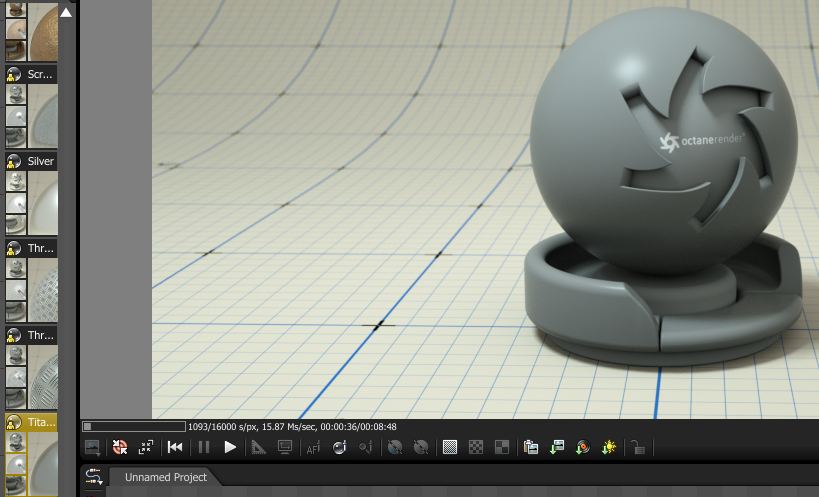
Task: Select the Silver material header
Action: click(x=31, y=161)
